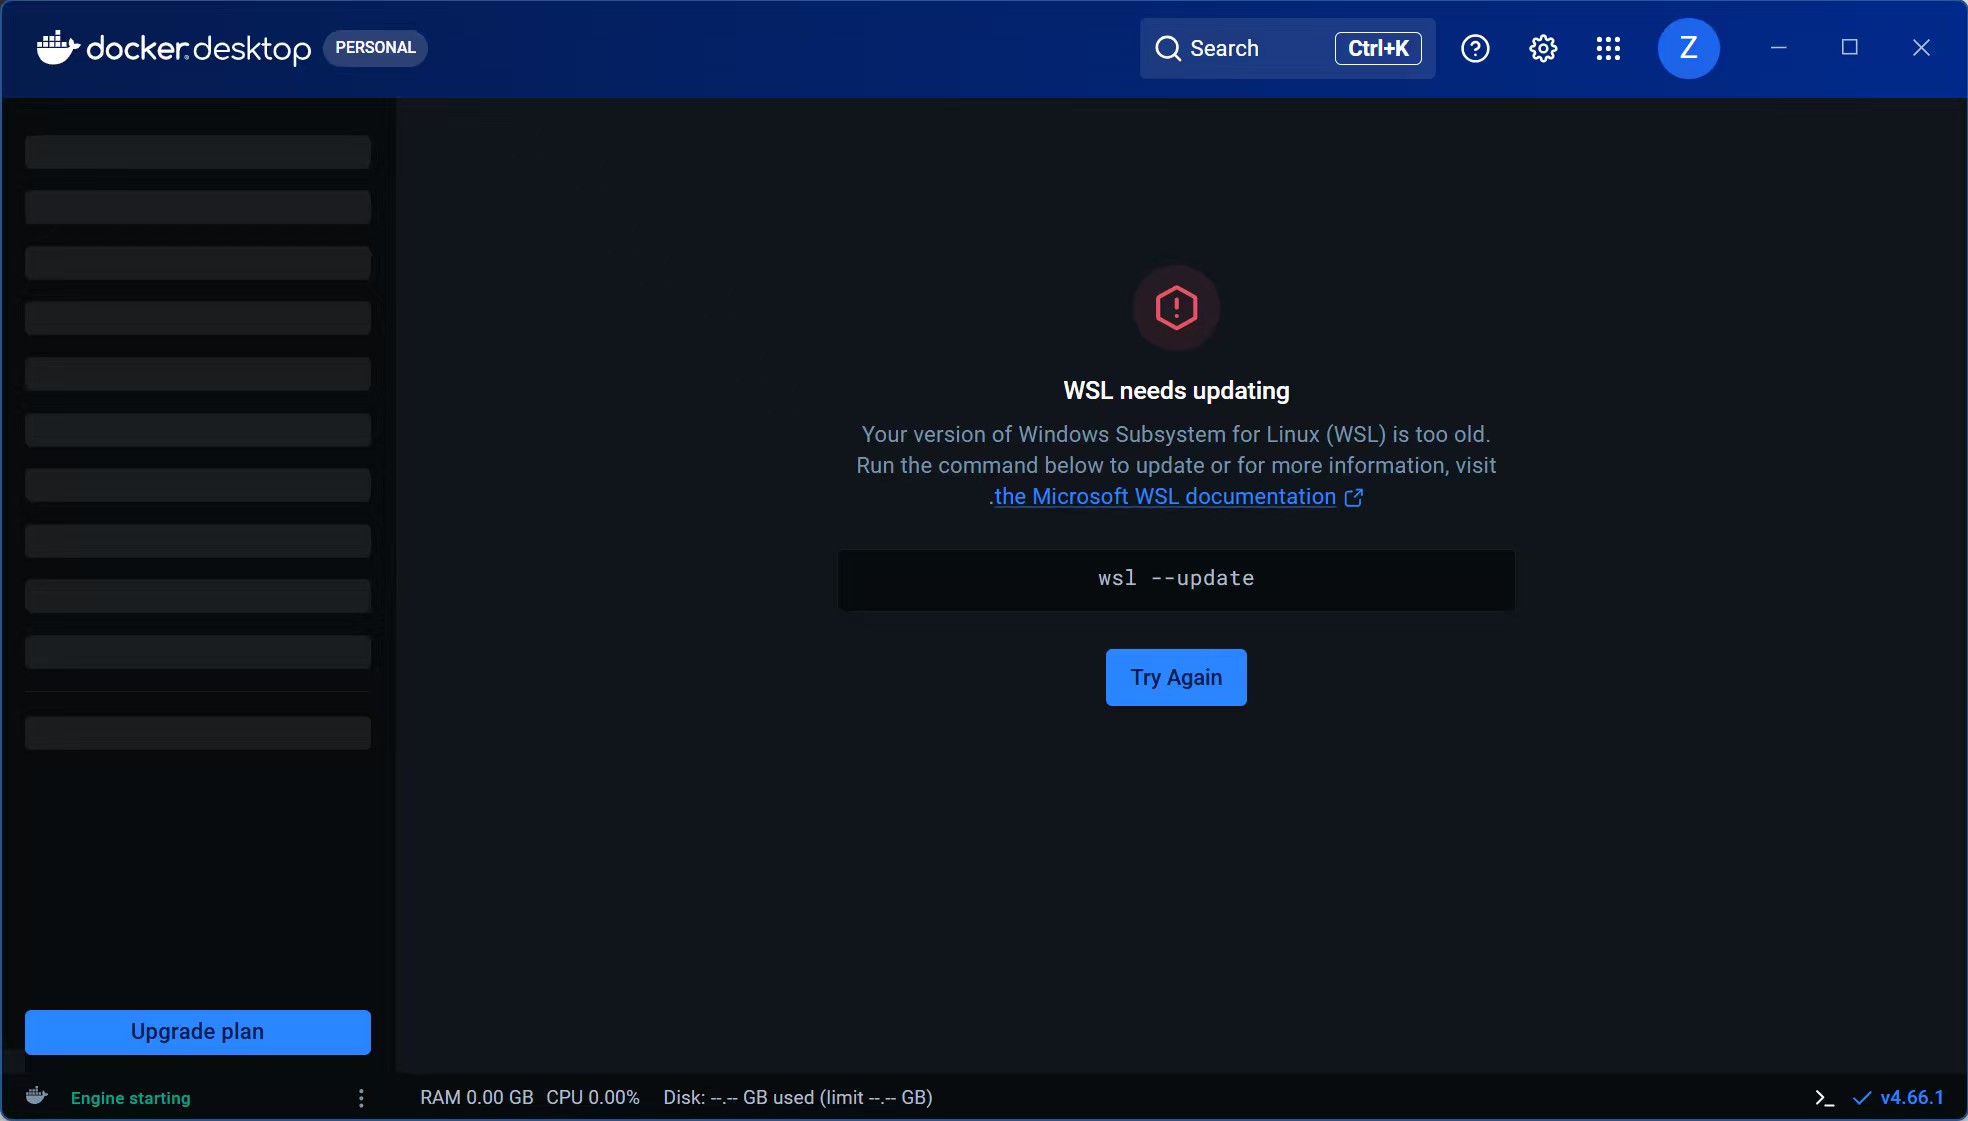
Task: Click the search magnifier icon
Action: (1168, 48)
